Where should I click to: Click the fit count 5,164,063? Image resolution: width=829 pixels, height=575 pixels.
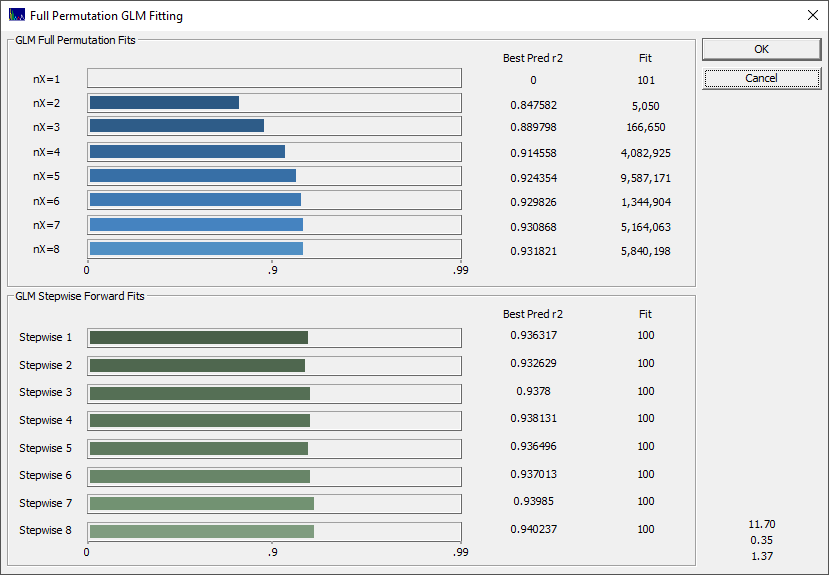pos(646,228)
